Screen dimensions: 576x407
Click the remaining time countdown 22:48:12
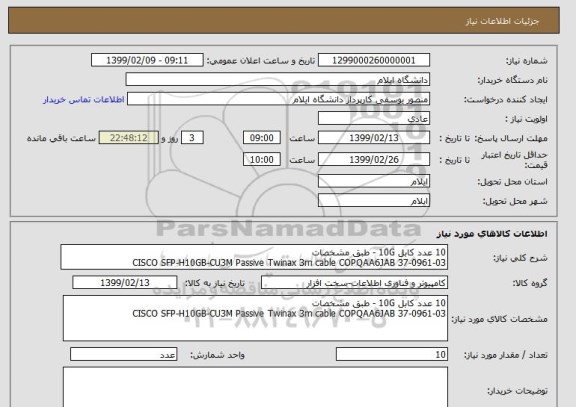[129, 138]
